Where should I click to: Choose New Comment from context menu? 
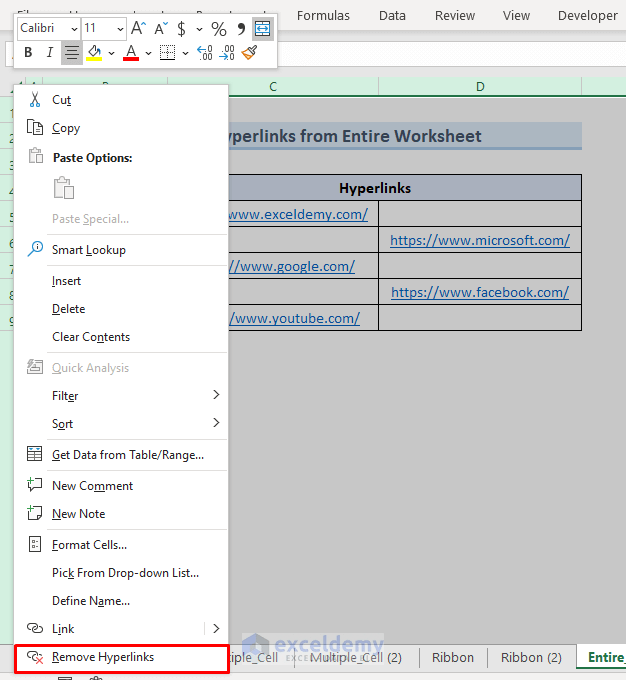121,486
